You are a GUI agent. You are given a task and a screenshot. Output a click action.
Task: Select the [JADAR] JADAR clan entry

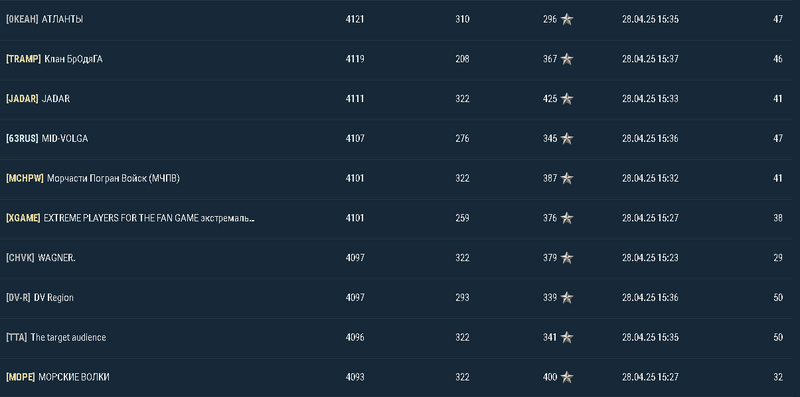38,99
